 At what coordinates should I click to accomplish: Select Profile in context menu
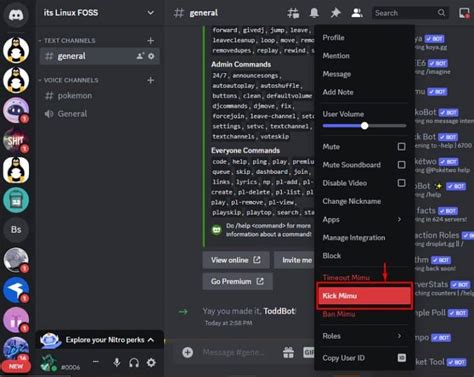coord(364,38)
